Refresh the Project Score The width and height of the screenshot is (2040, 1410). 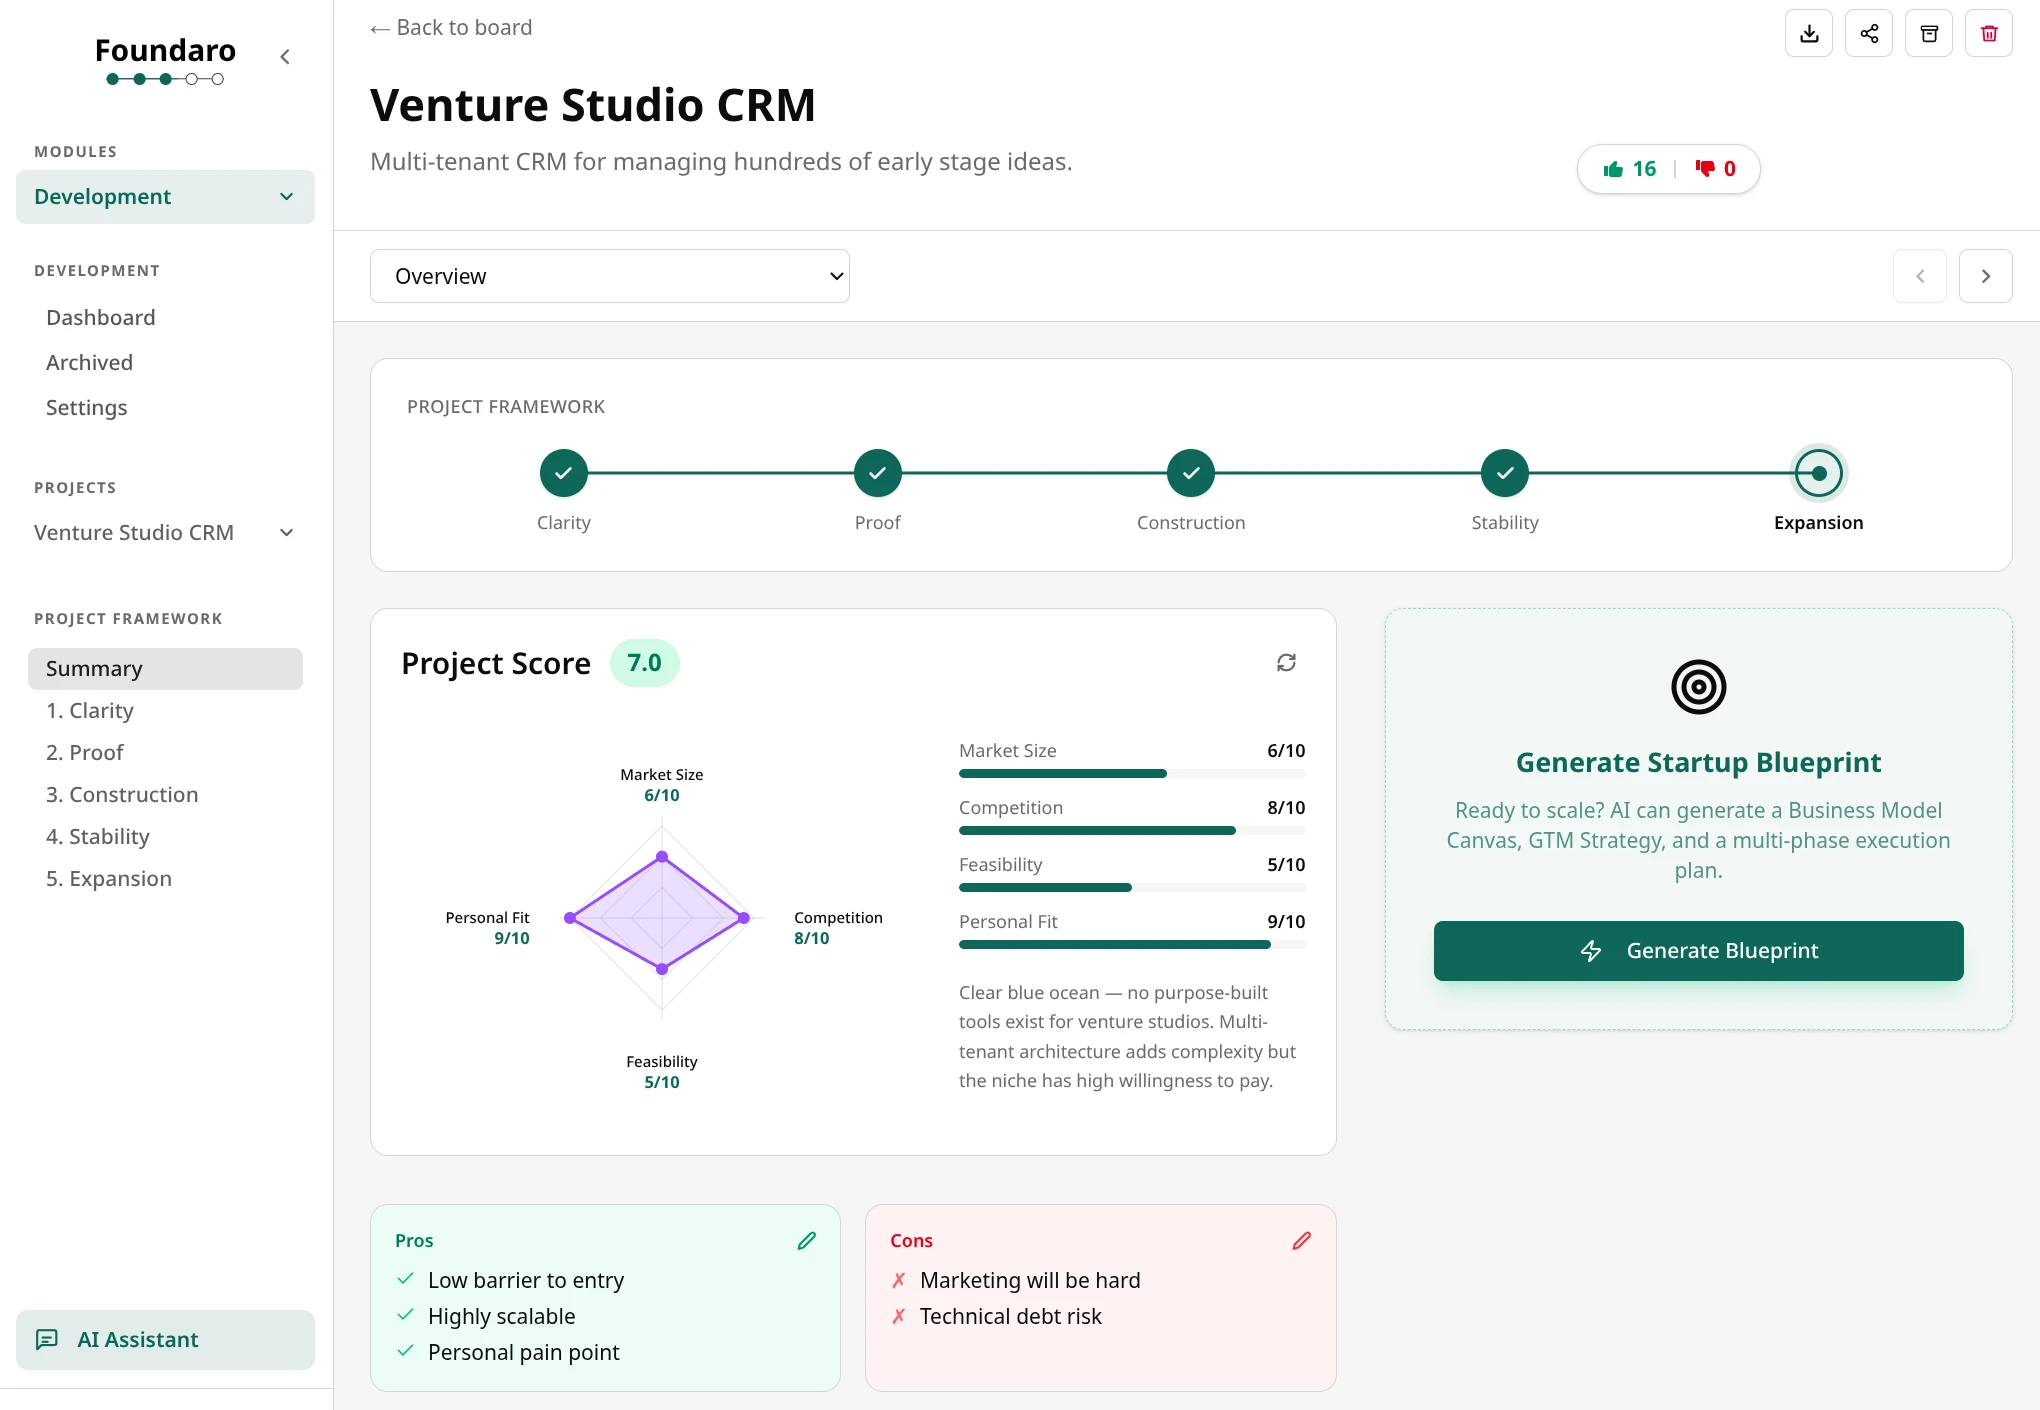coord(1286,662)
